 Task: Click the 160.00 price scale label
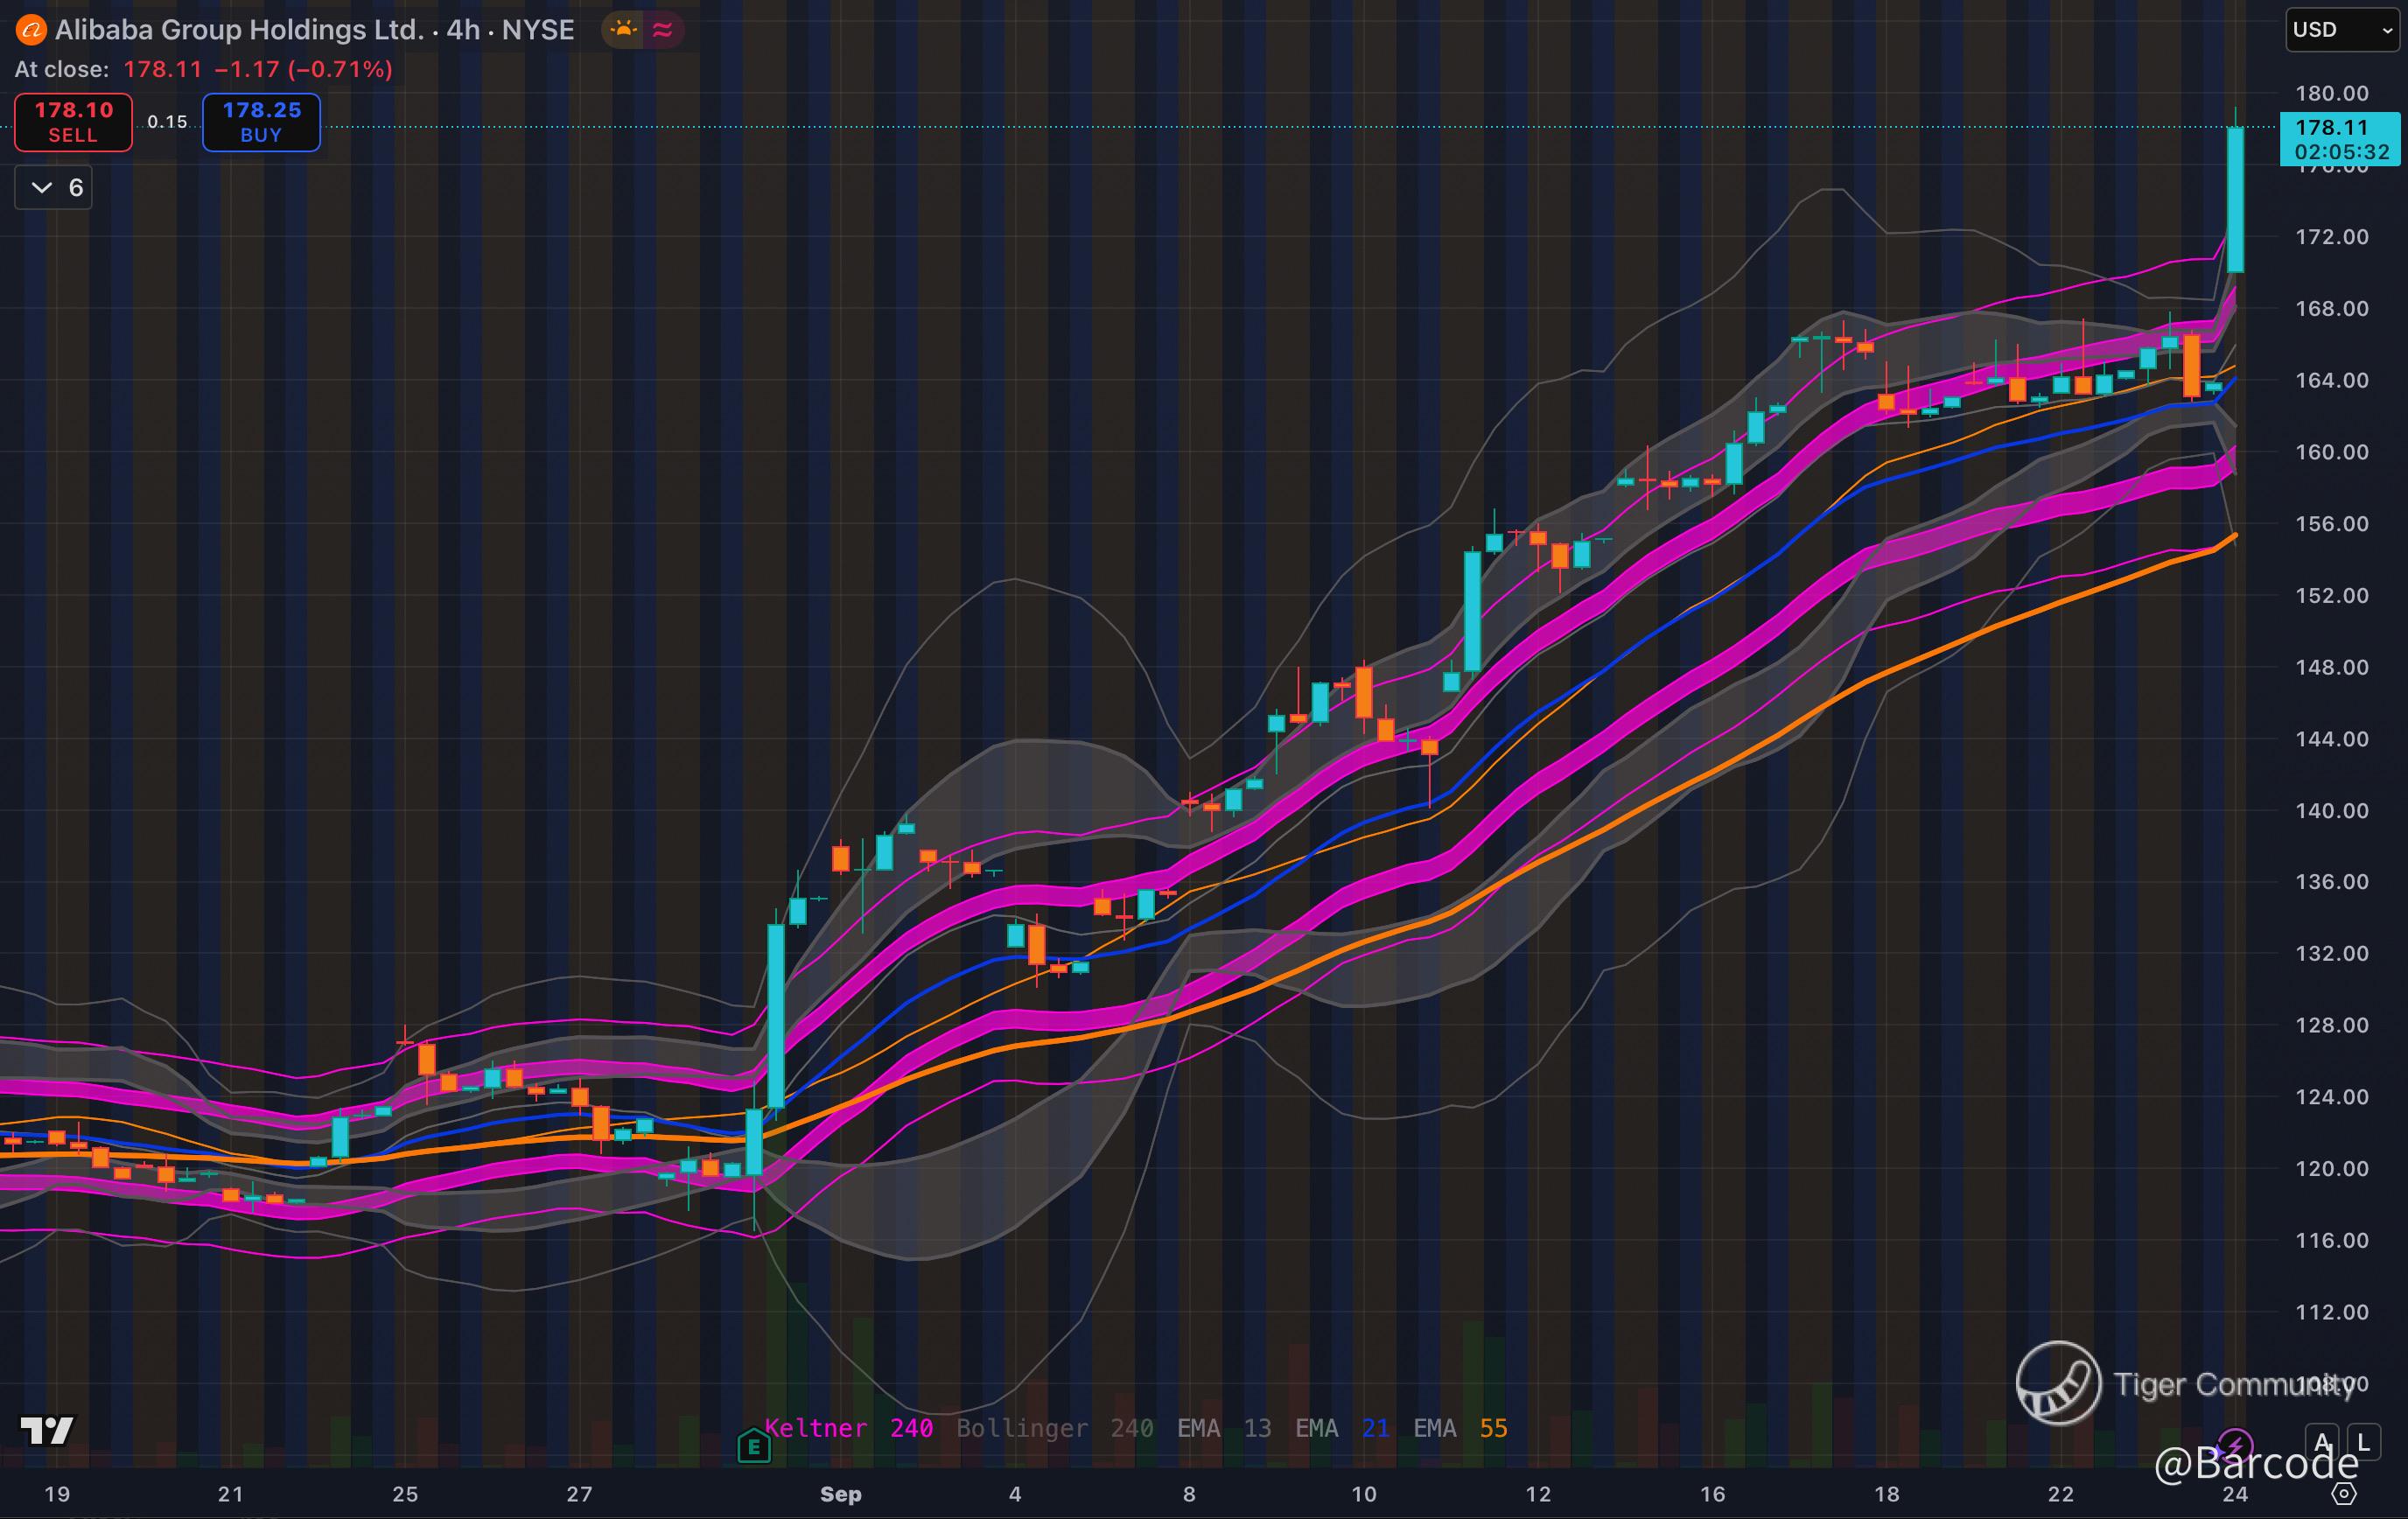(2331, 452)
